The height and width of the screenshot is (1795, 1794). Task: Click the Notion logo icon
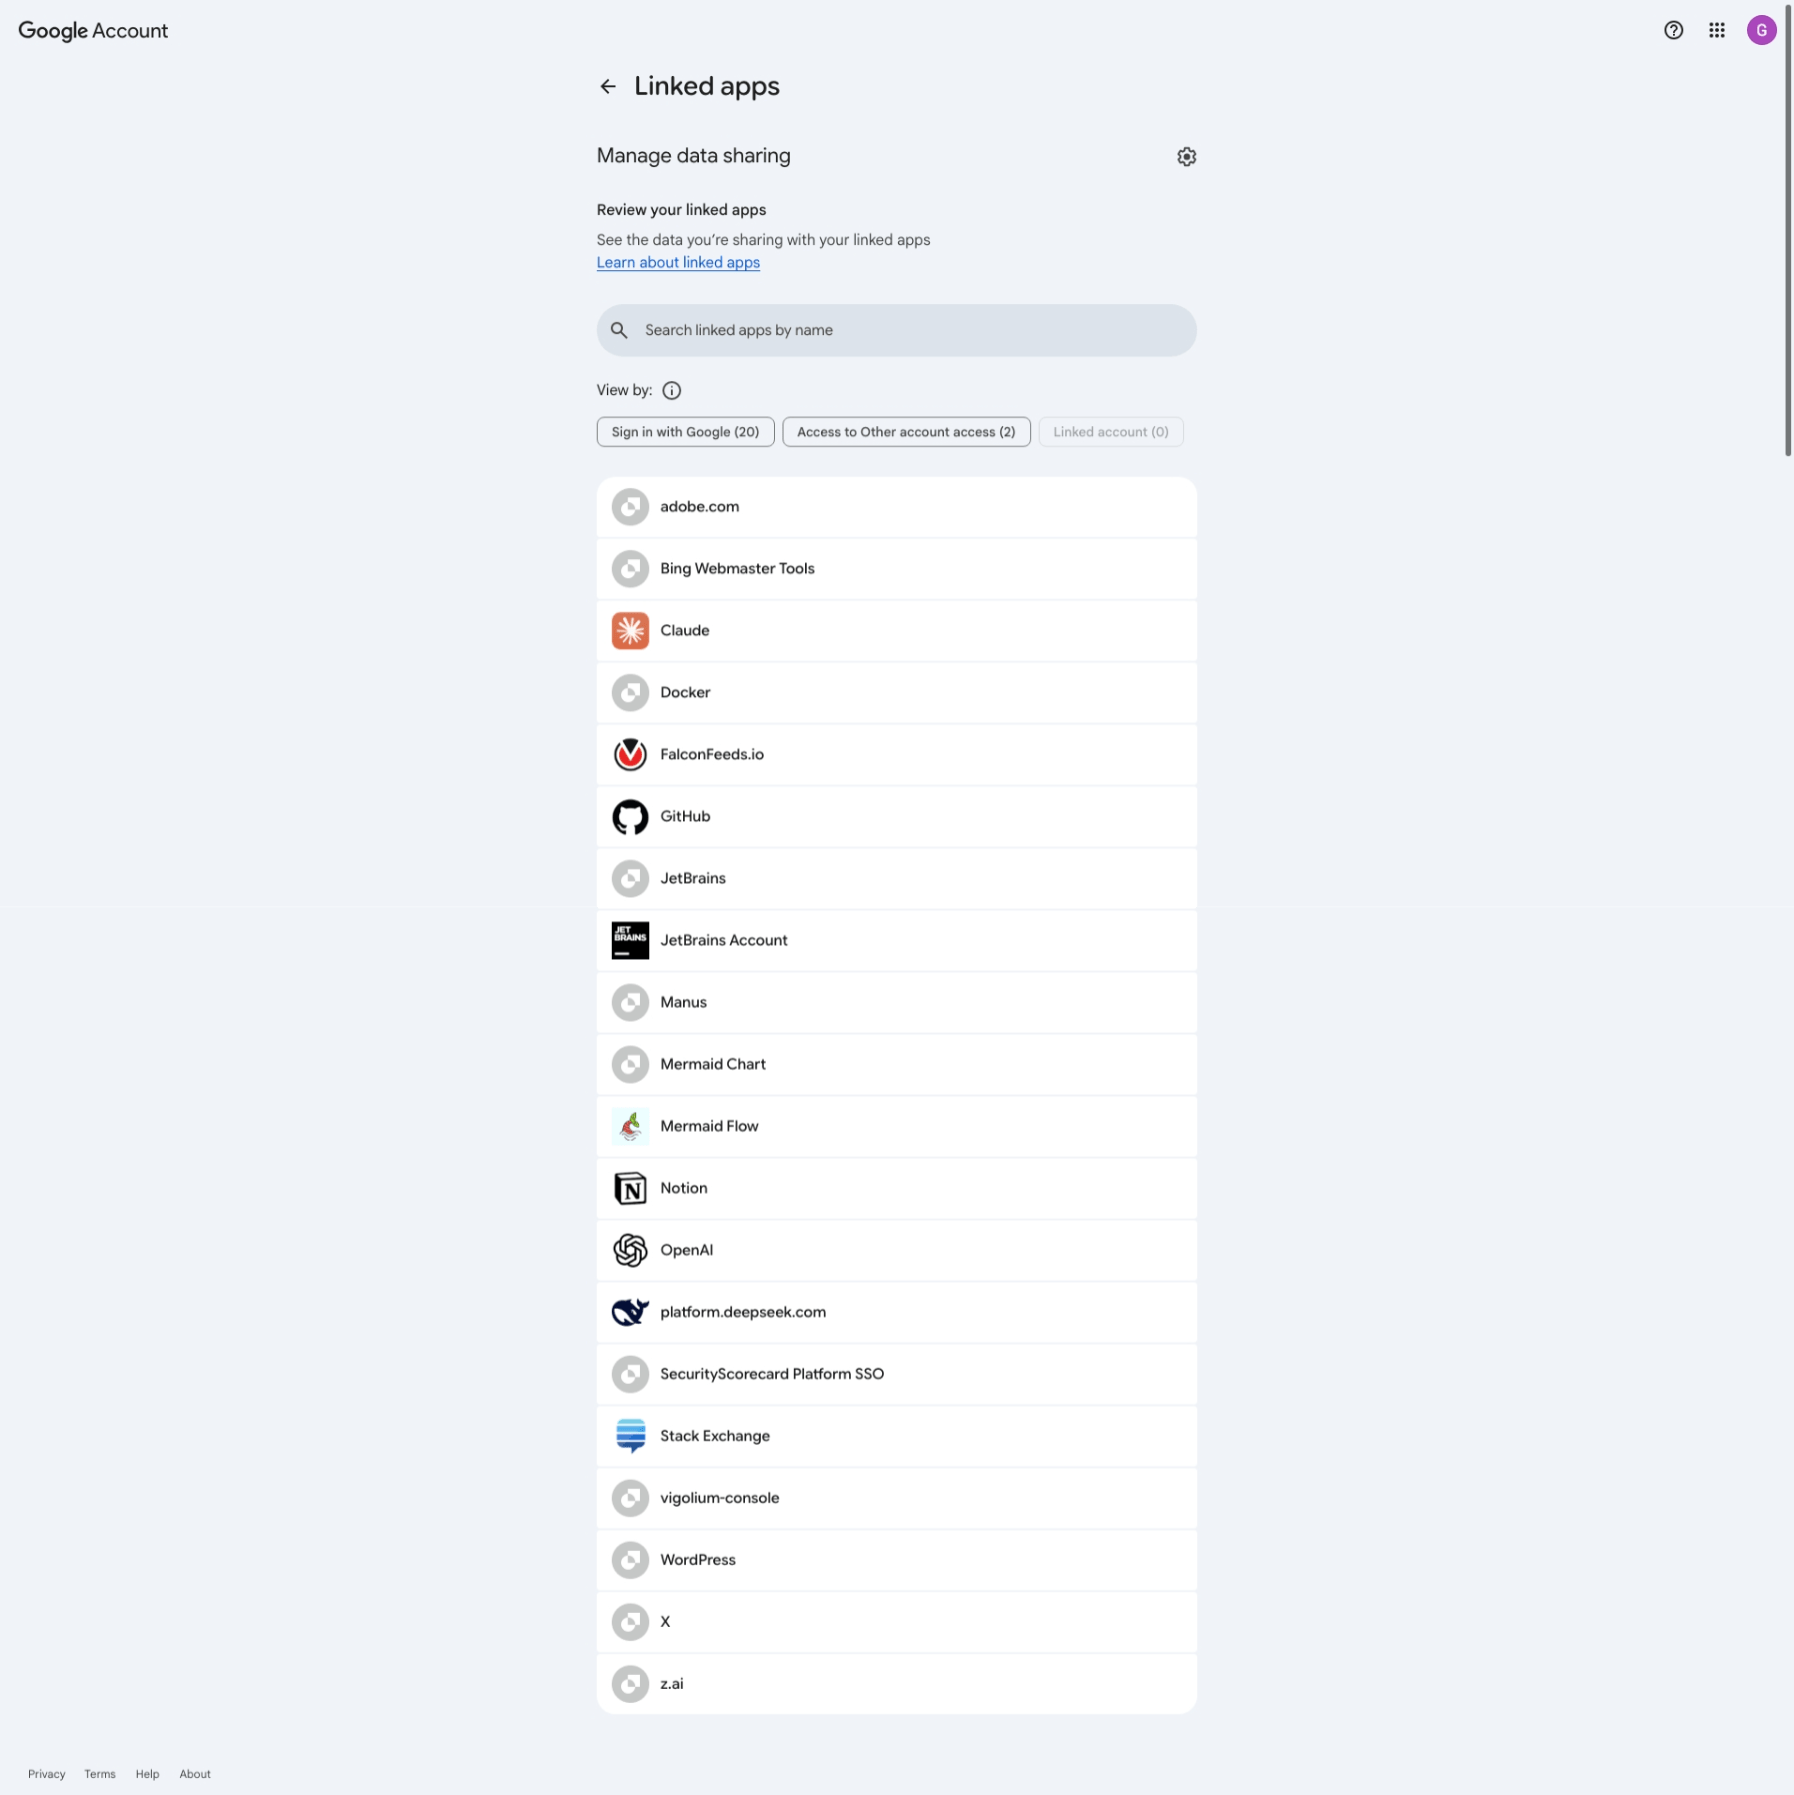point(630,1189)
